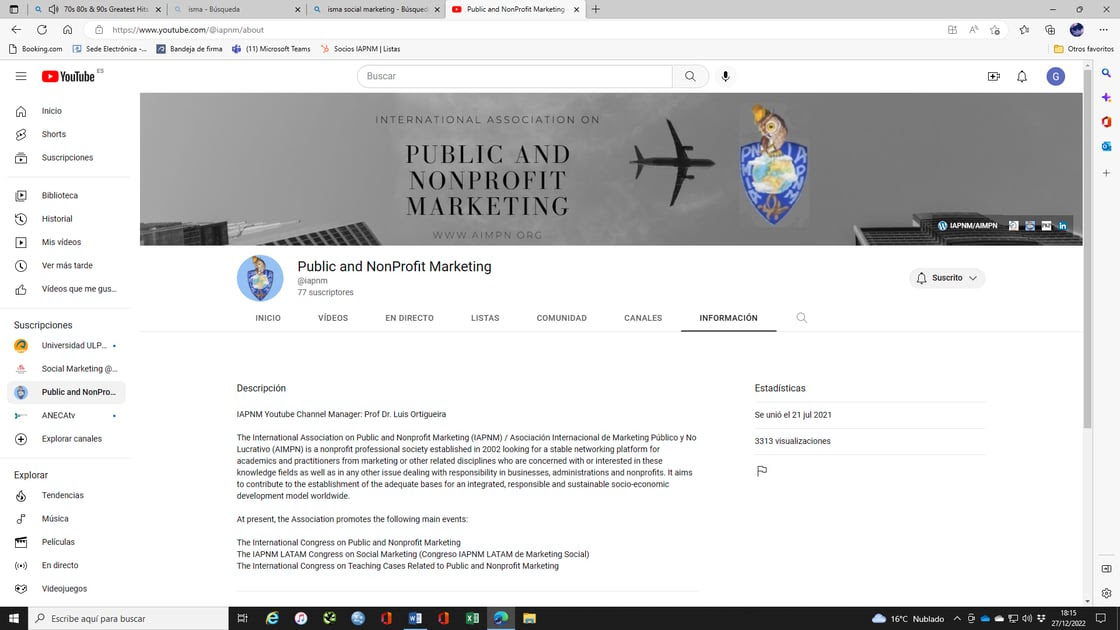Screen dimensions: 1120x630
Task: Open Booking.com bookmark
Action: [35, 49]
